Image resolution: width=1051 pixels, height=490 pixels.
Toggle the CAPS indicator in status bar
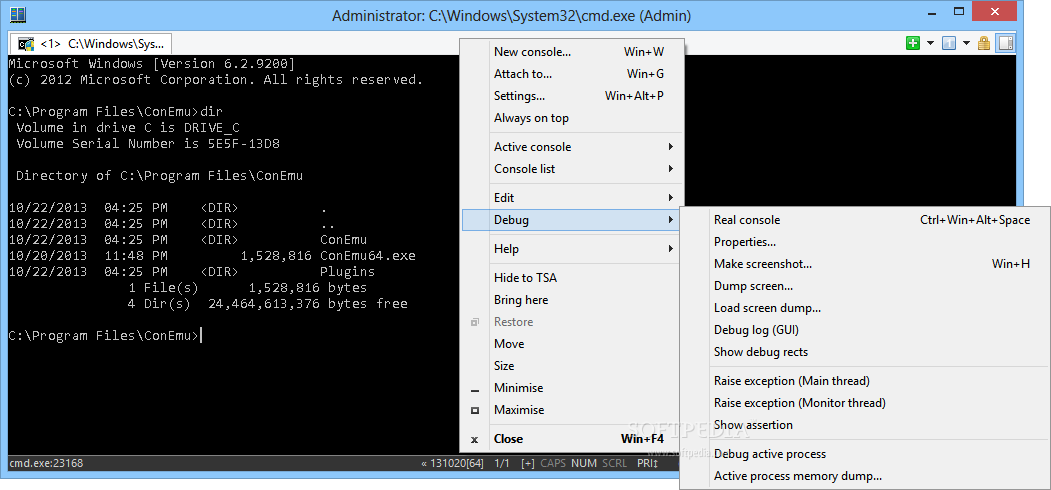tap(554, 463)
